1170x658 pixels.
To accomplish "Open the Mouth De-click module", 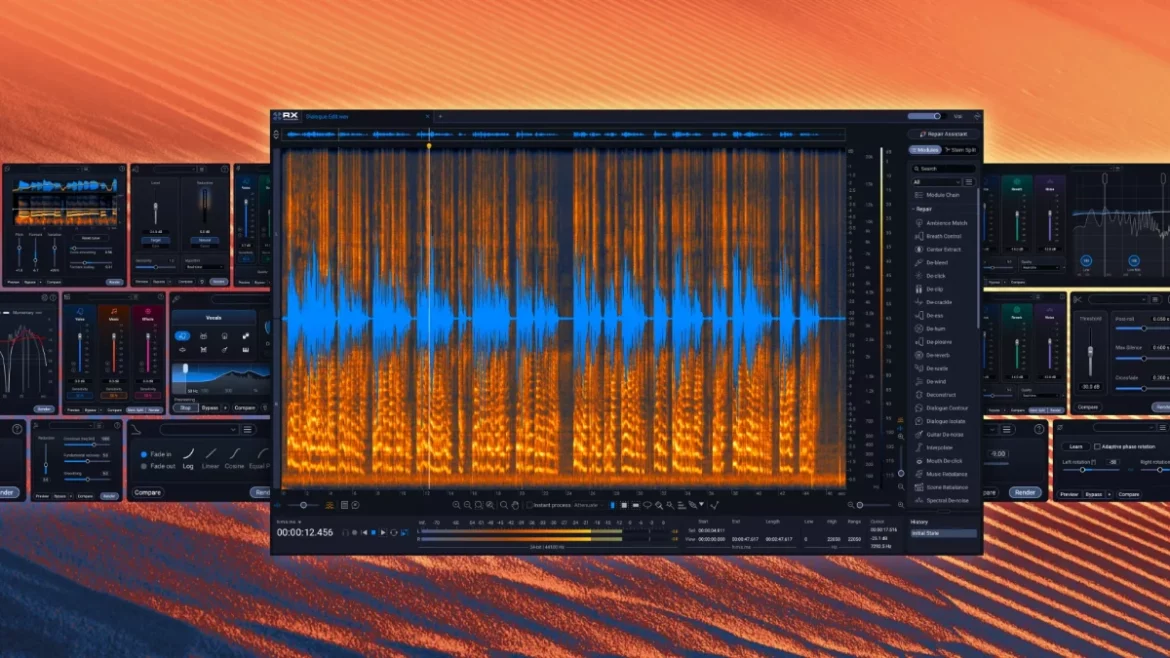I will tap(939, 462).
